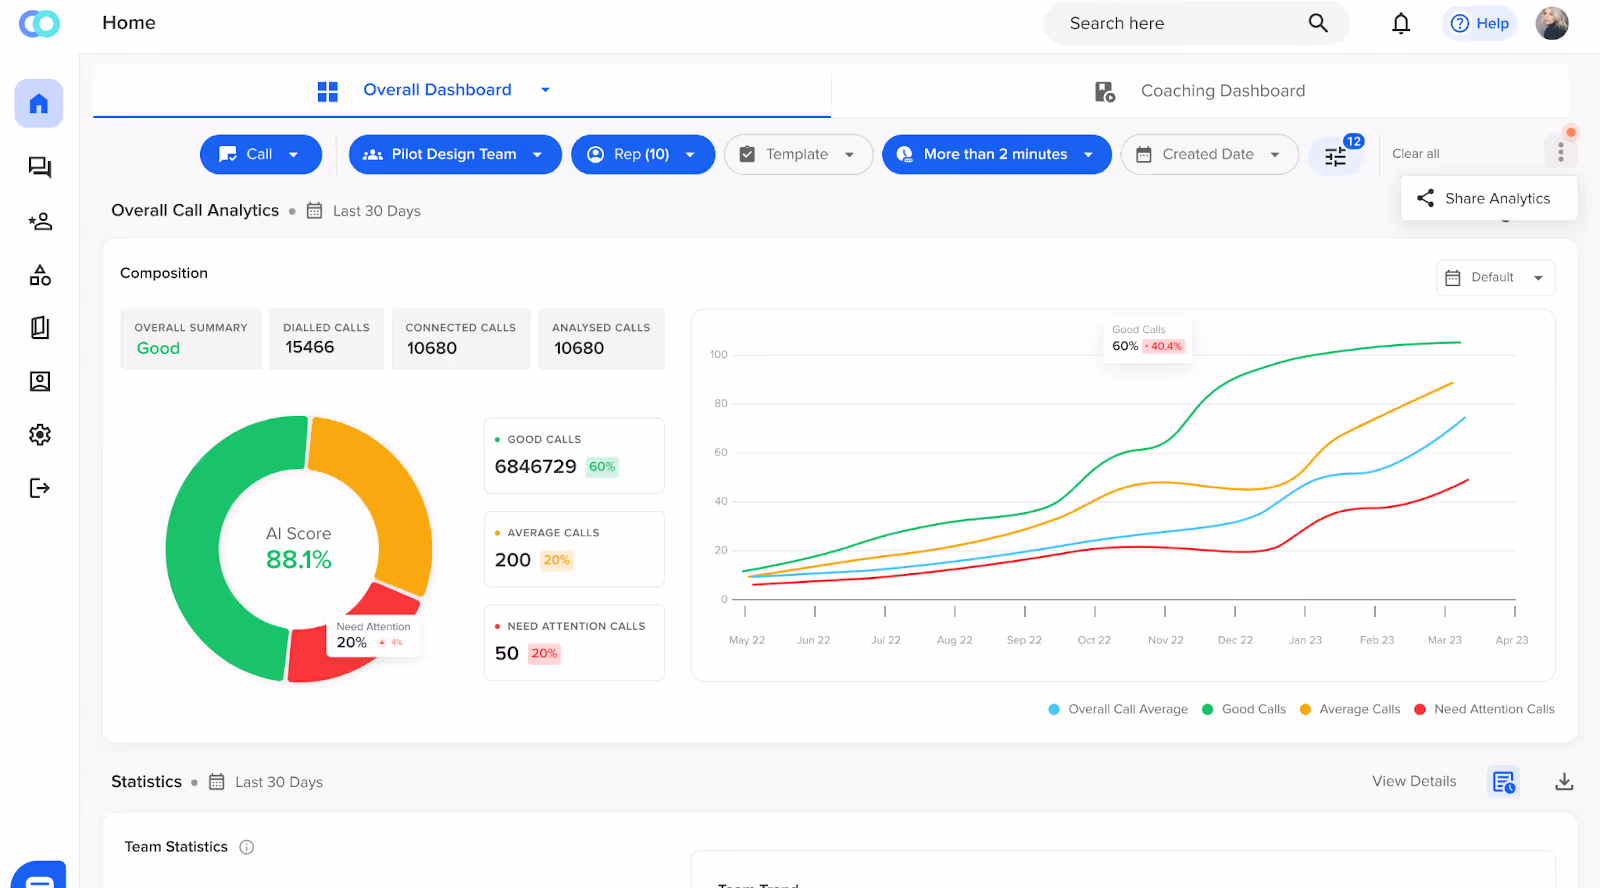Screen dimensions: 1600x888
Task: Click the notifications bell icon
Action: pos(1401,23)
